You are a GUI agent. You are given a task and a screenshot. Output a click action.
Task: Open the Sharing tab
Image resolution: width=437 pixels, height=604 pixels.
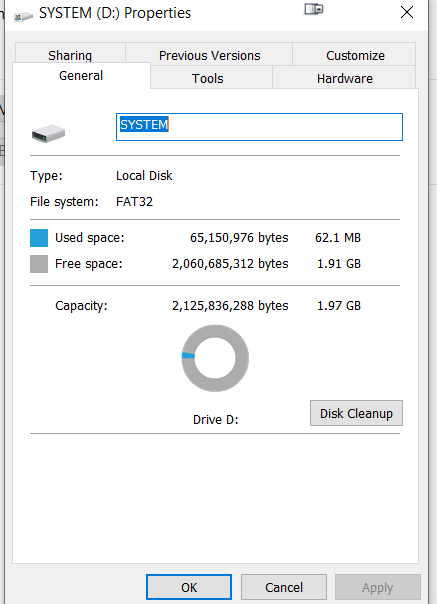[70, 54]
